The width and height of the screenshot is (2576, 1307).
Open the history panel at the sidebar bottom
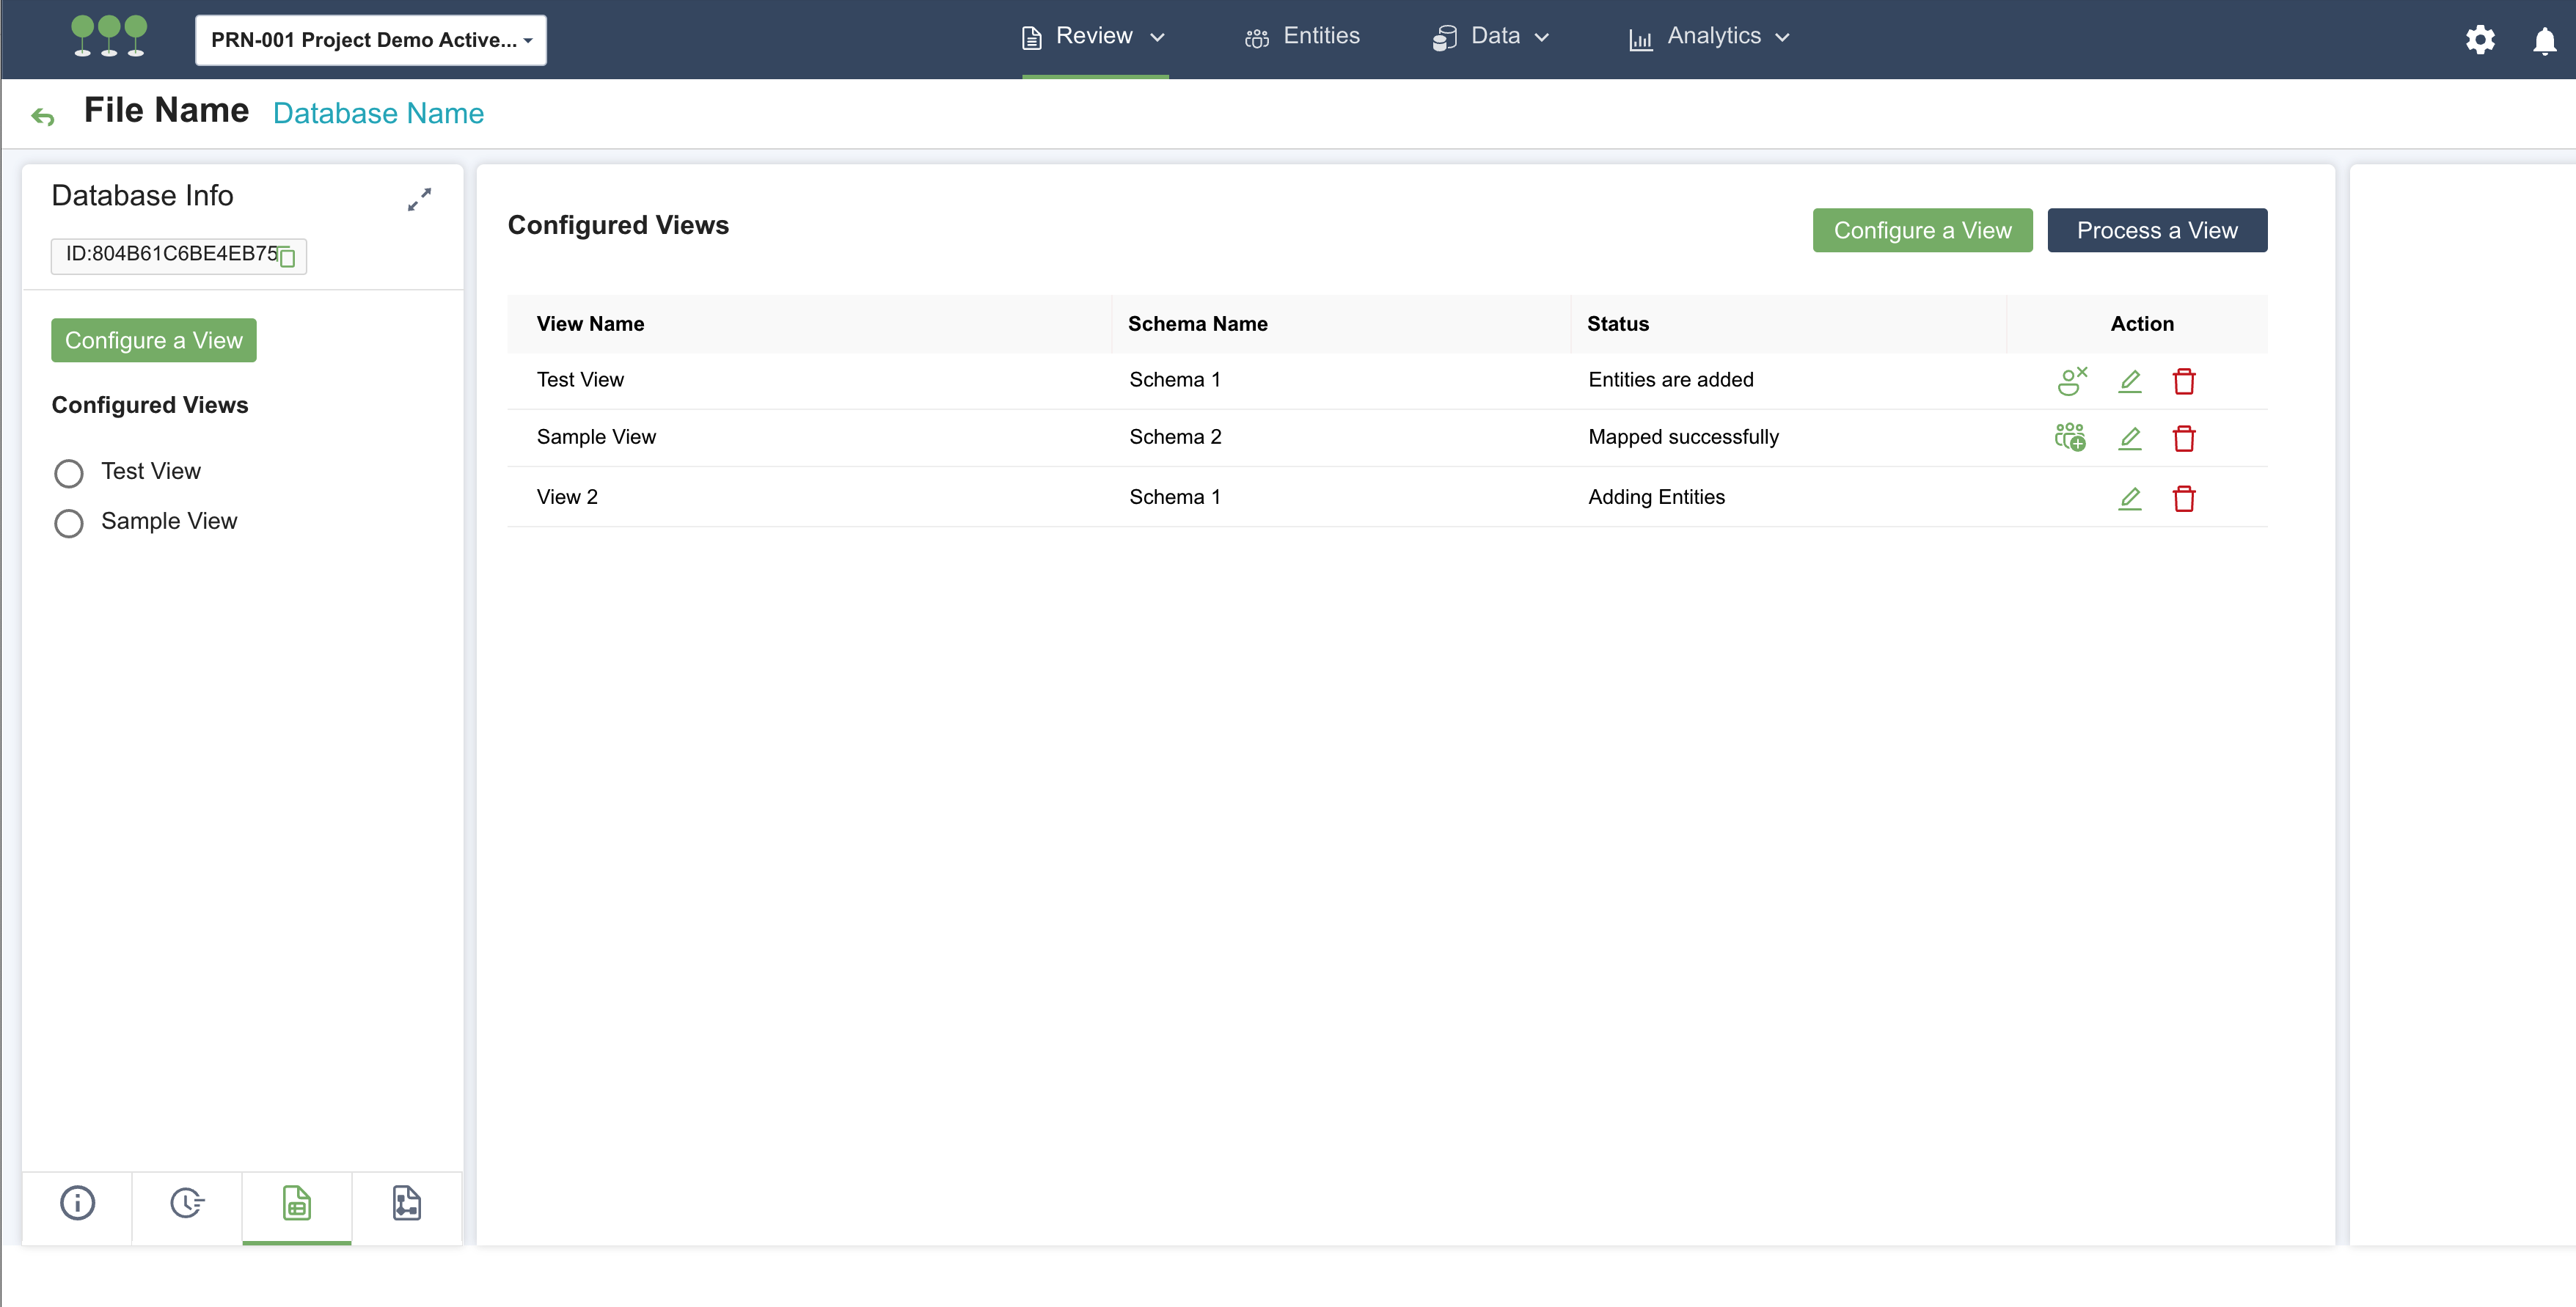point(187,1204)
